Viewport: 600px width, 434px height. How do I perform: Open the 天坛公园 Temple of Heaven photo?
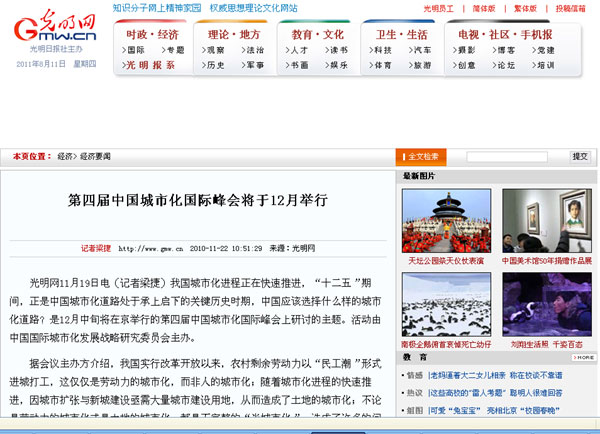point(444,221)
